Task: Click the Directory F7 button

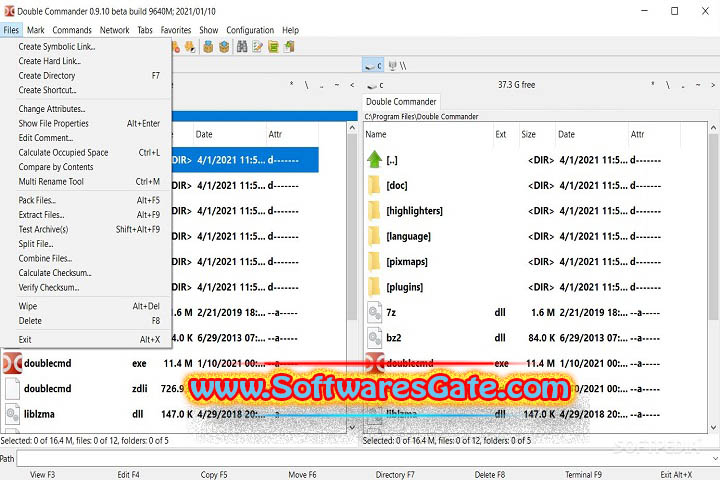Action: coord(395,474)
